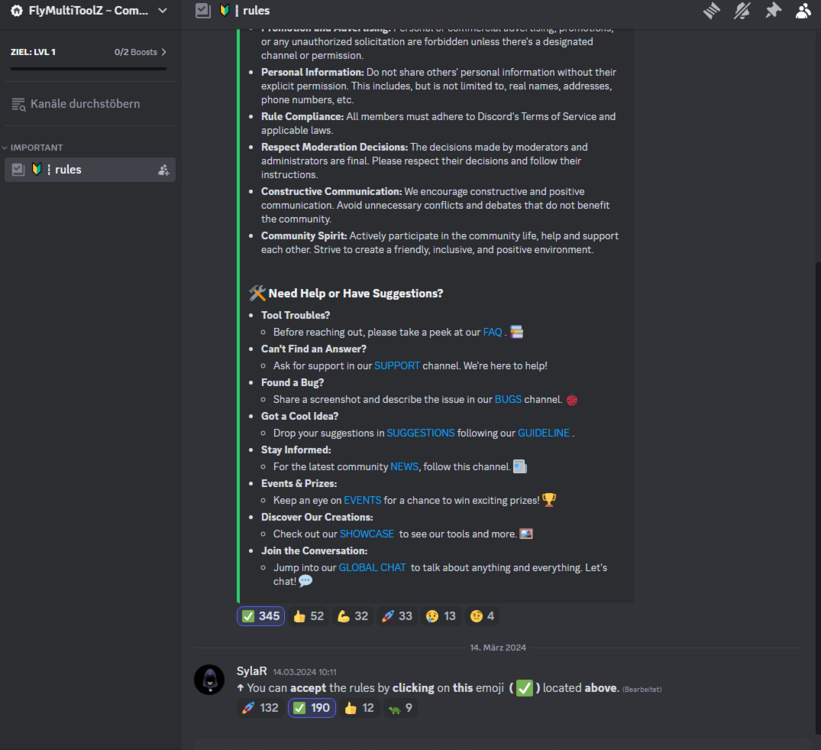Screen dimensions: 821x750
Task: Follow the GLOBAL CHAT channel link
Action: point(372,568)
